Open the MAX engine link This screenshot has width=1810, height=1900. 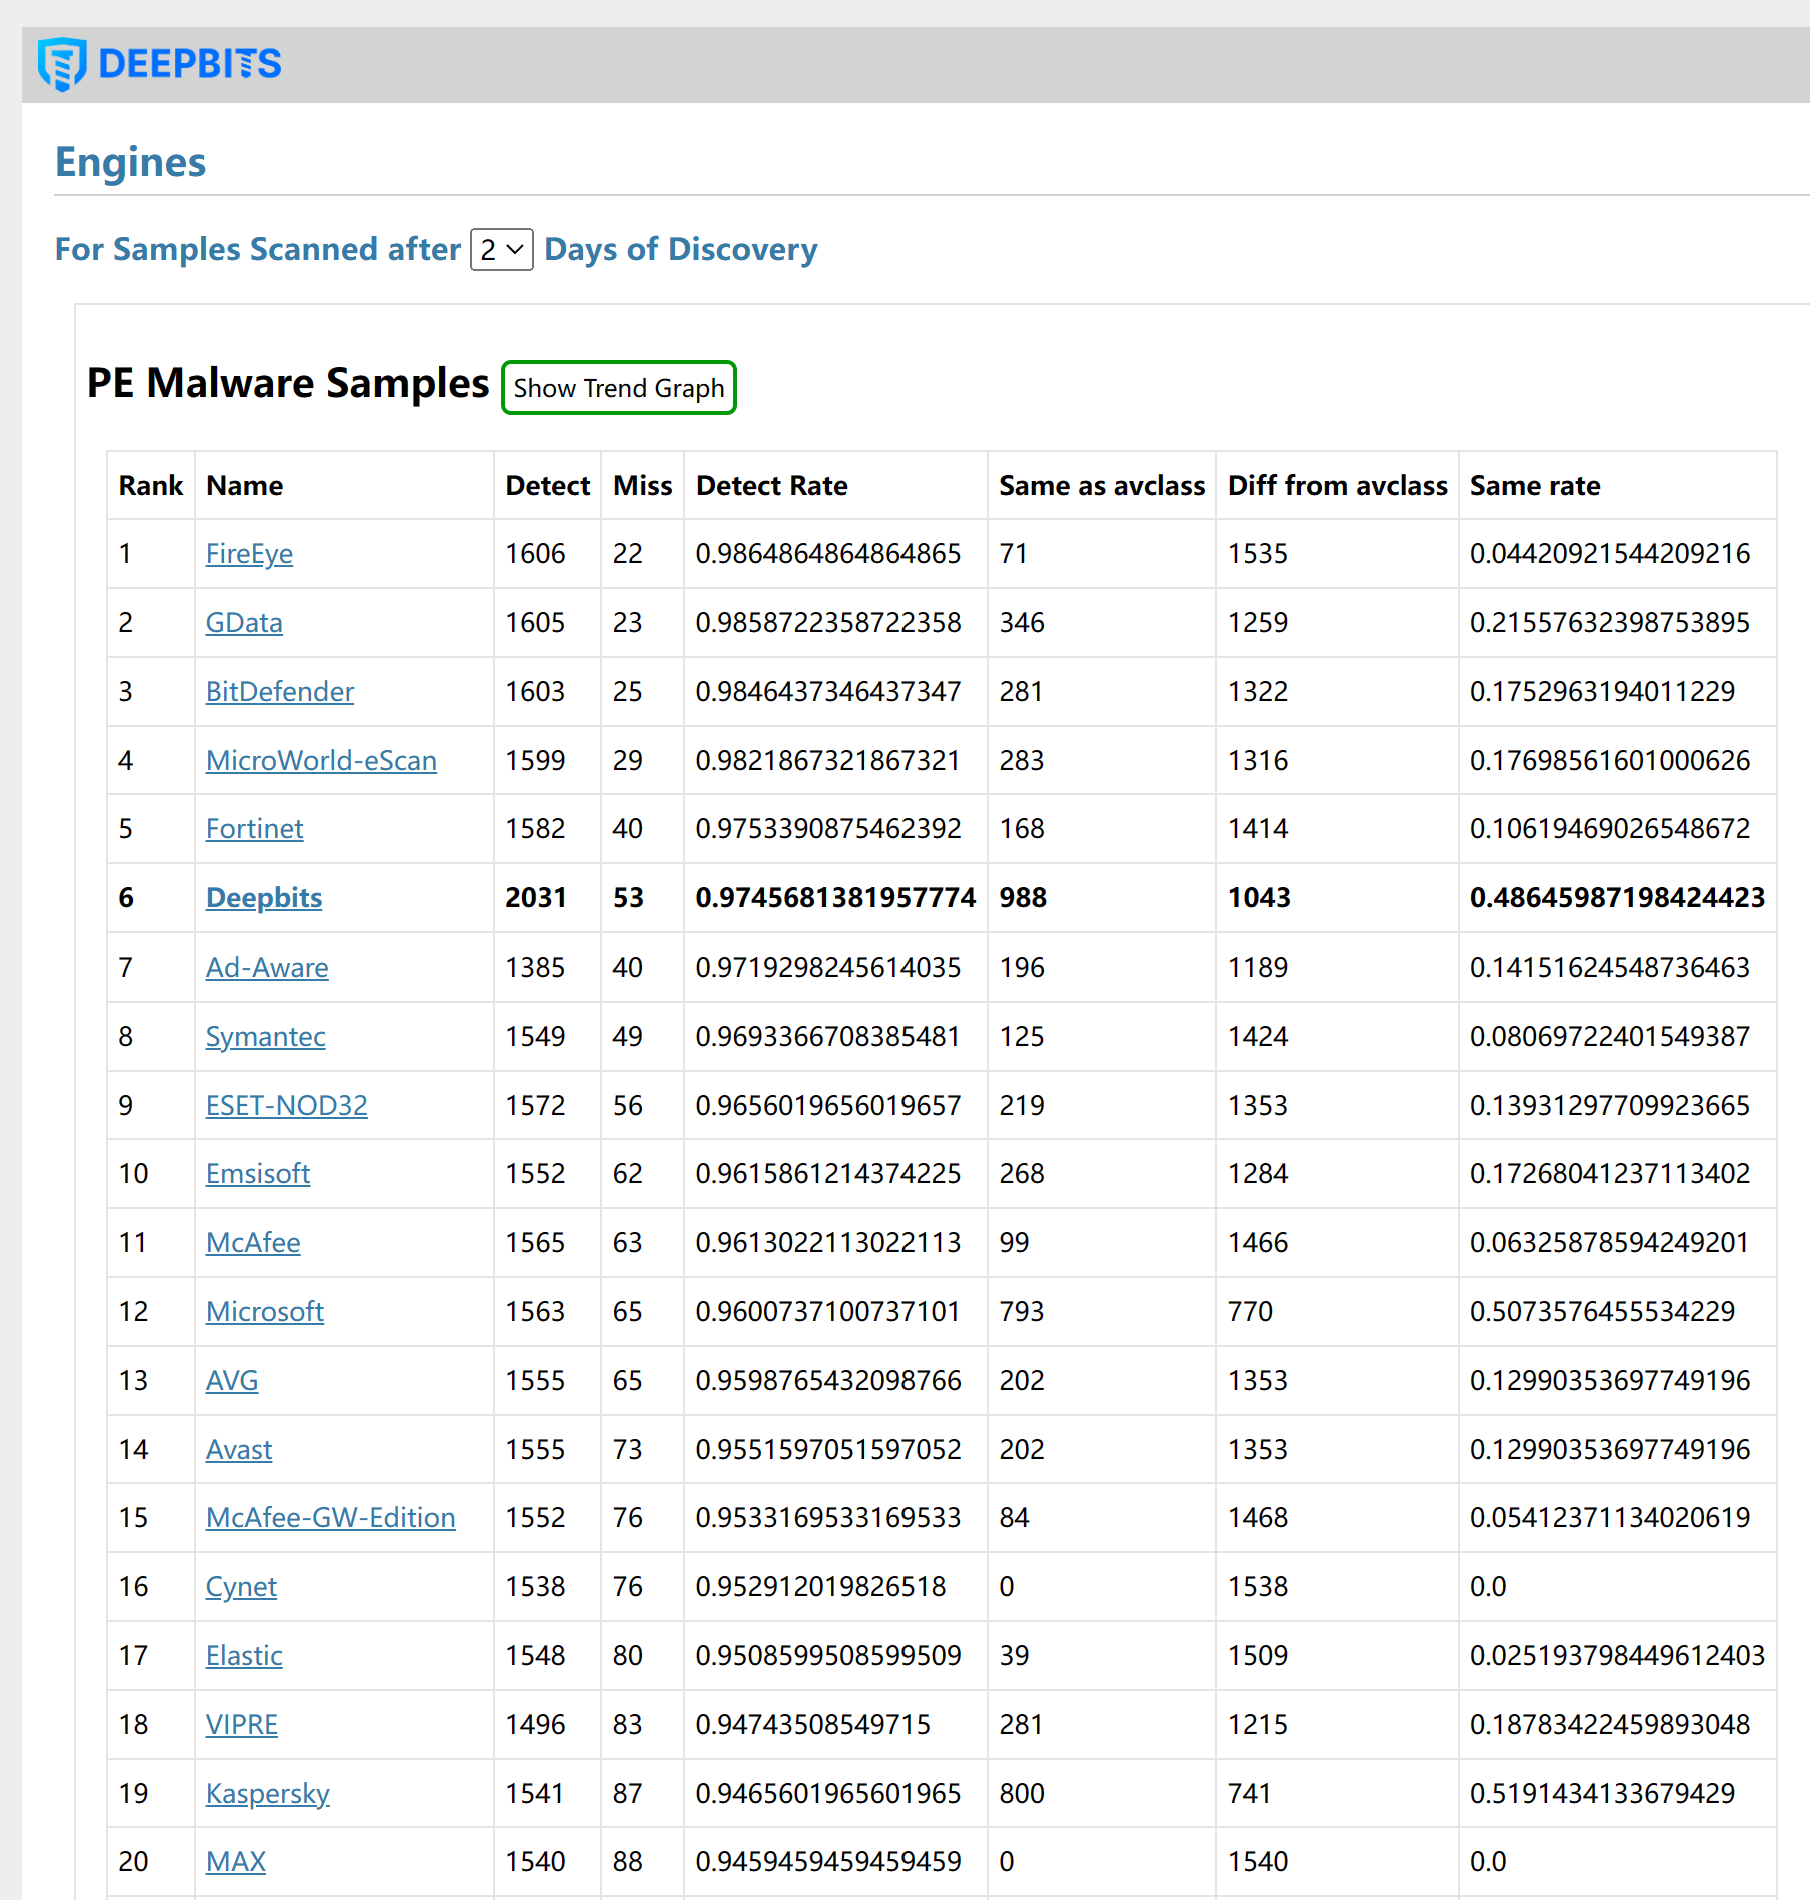235,1861
